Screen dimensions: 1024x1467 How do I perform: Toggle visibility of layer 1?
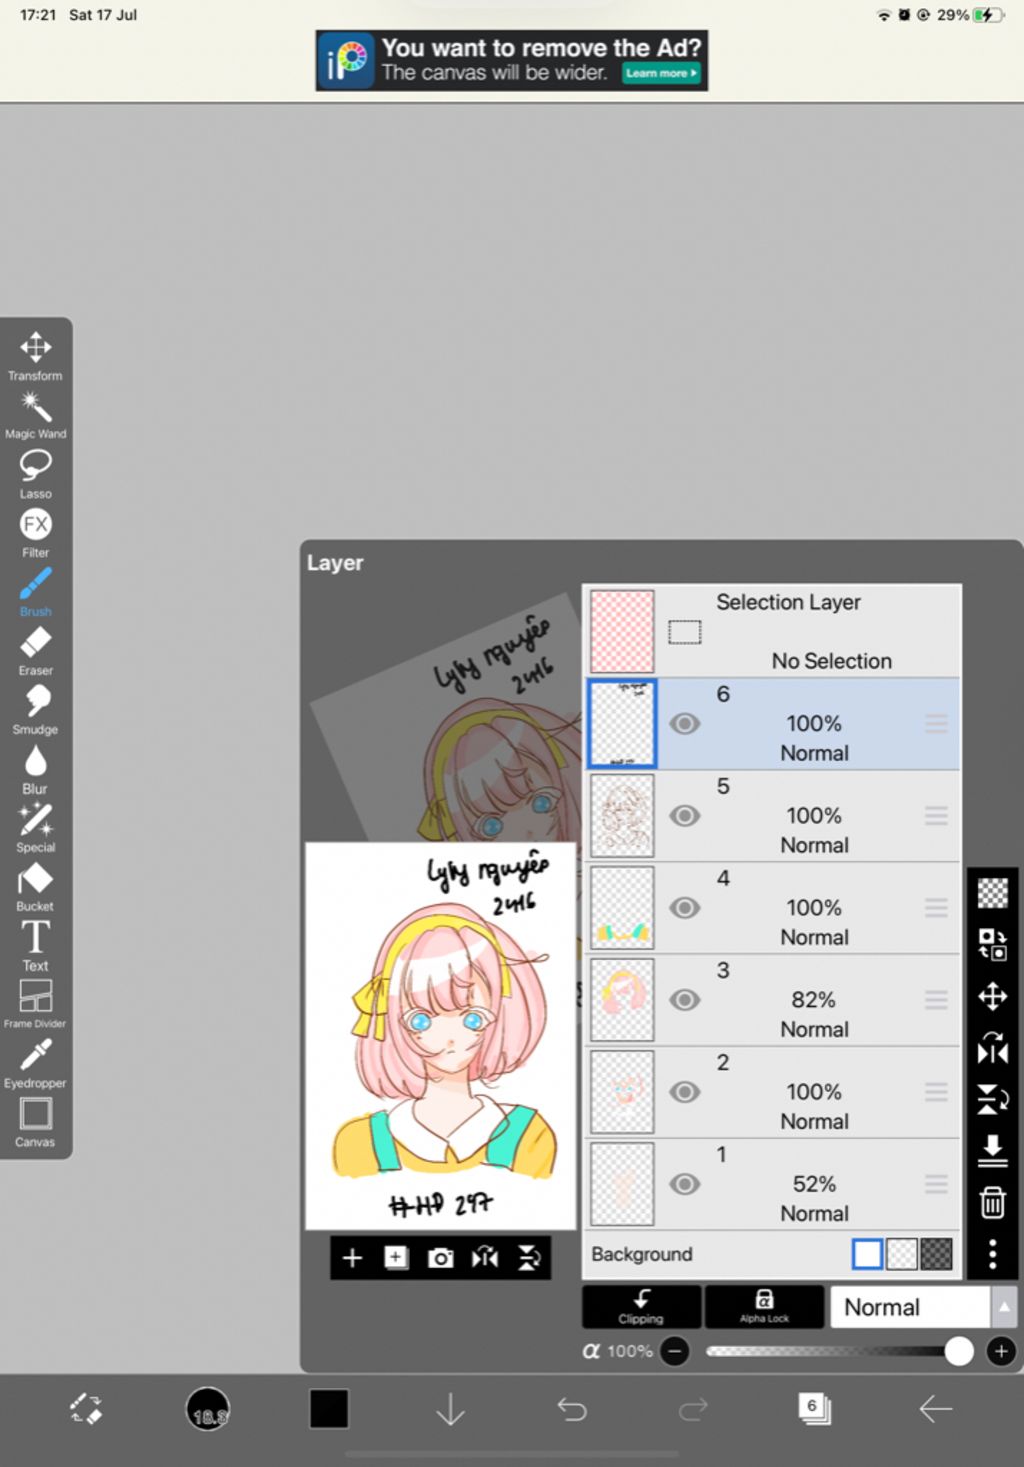[684, 1183]
